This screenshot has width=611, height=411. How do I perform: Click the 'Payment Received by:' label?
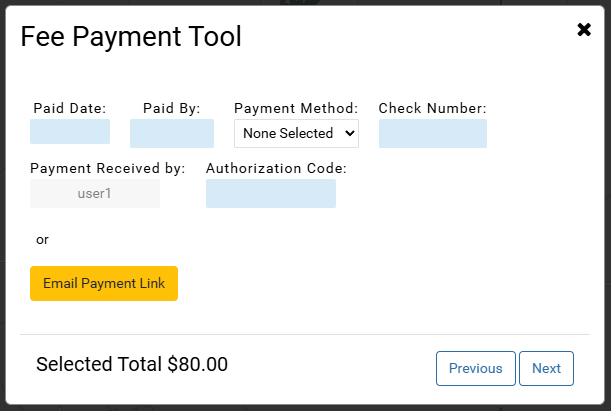[108, 168]
